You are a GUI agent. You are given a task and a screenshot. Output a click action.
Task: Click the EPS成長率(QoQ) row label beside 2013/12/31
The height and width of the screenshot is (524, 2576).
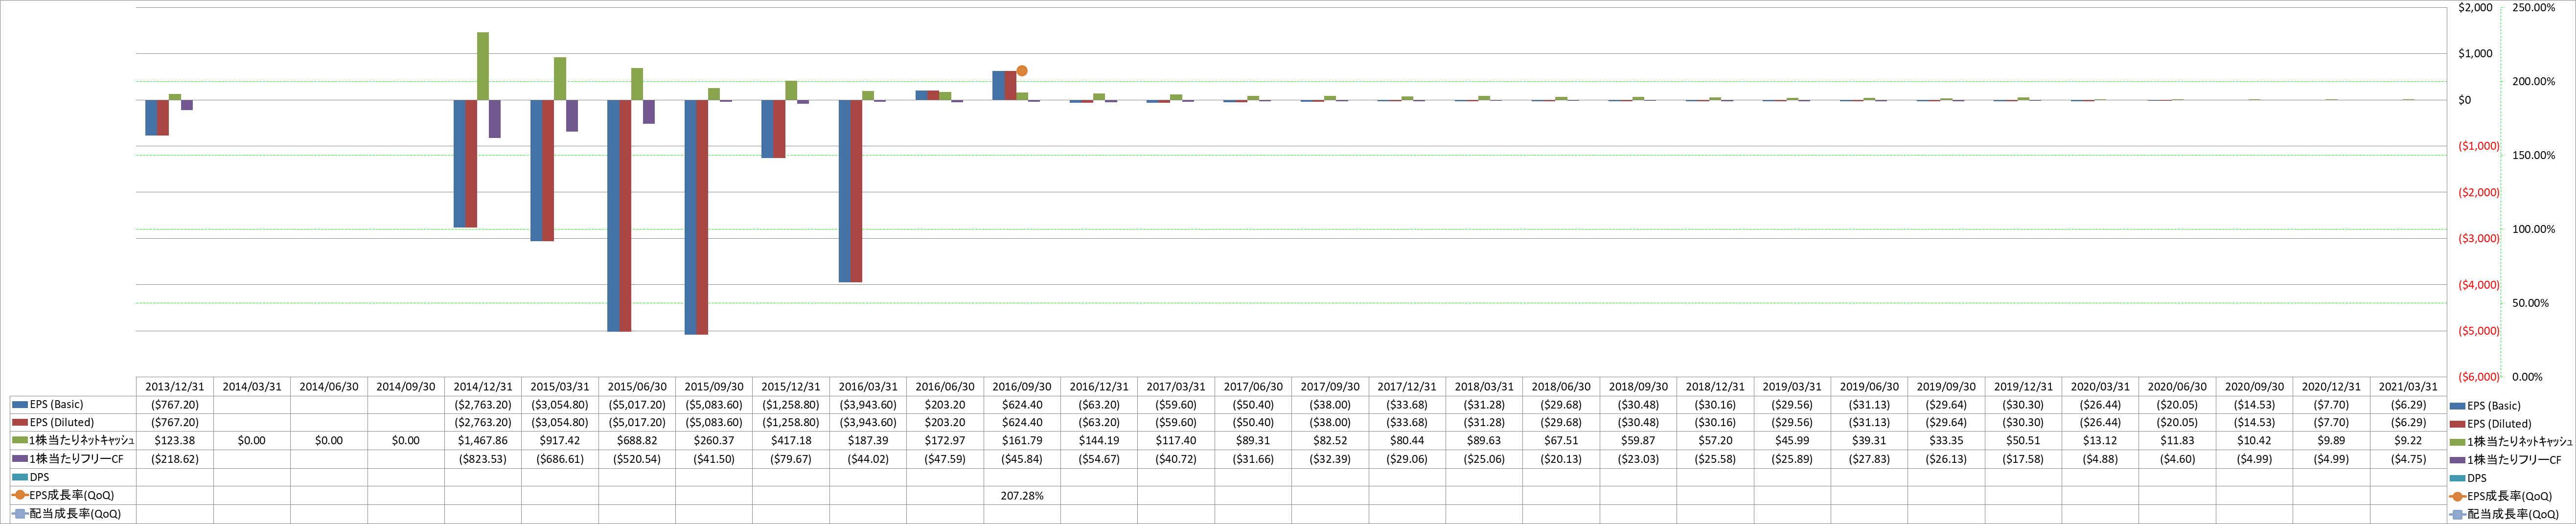(x=72, y=495)
